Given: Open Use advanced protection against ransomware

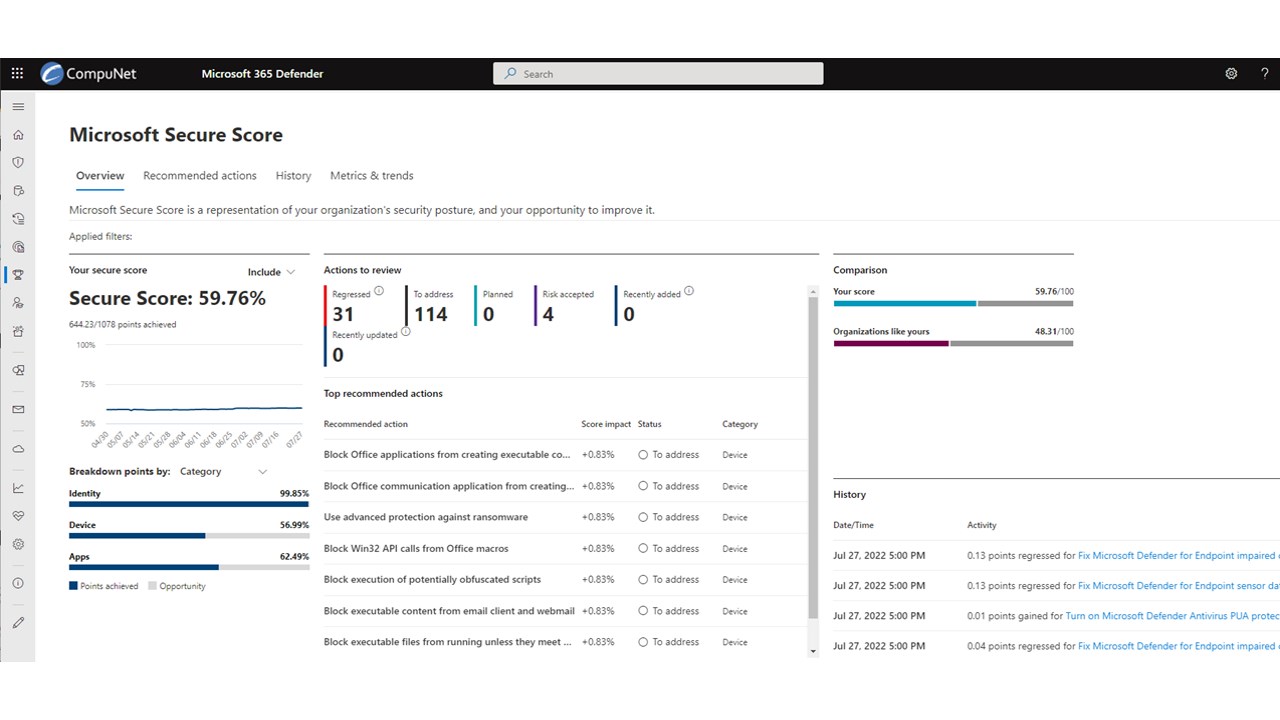Looking at the screenshot, I should 426,517.
